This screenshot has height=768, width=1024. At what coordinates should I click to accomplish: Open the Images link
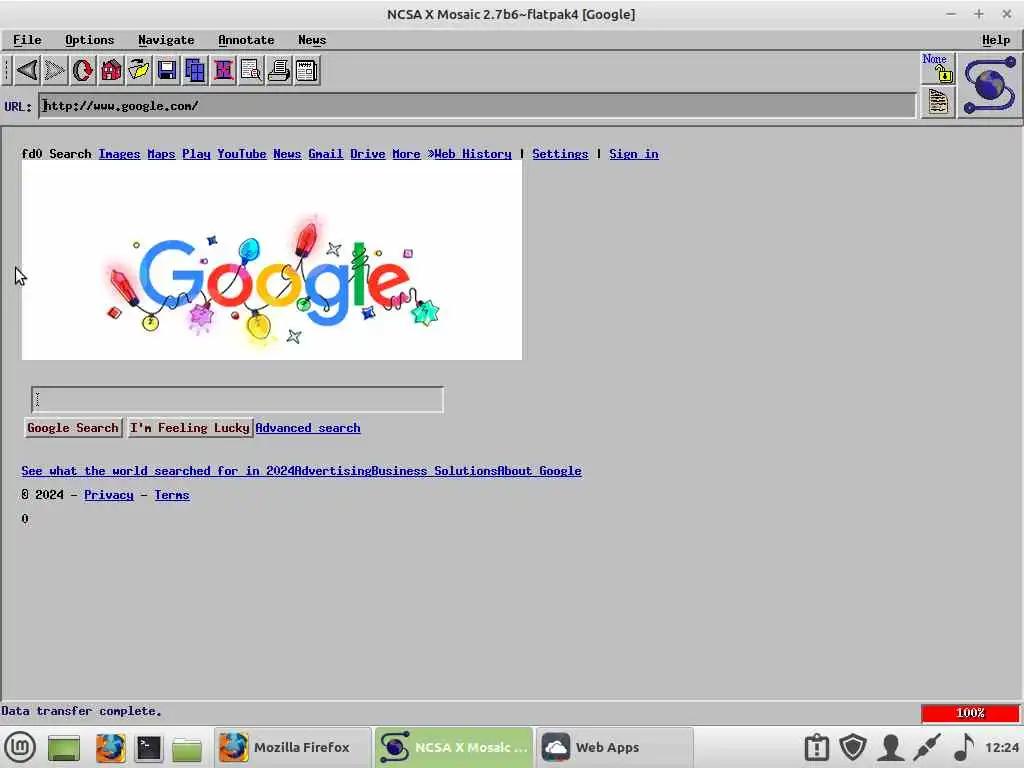tap(120, 154)
